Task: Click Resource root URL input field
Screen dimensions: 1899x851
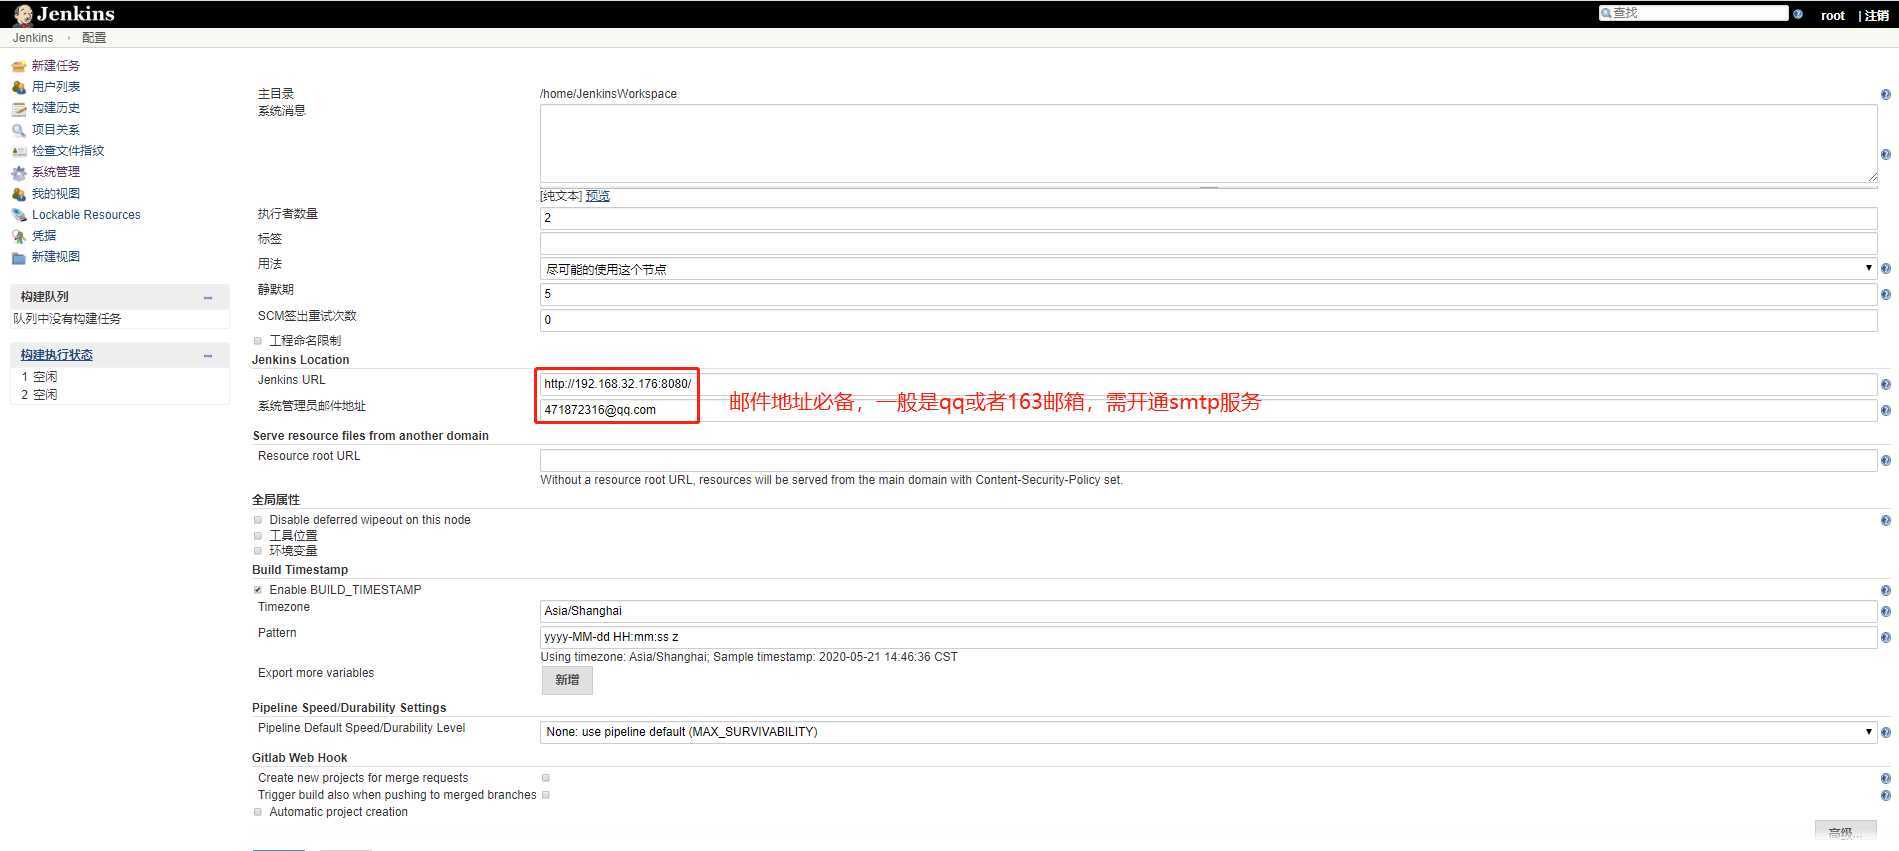Action: [x=1208, y=460]
